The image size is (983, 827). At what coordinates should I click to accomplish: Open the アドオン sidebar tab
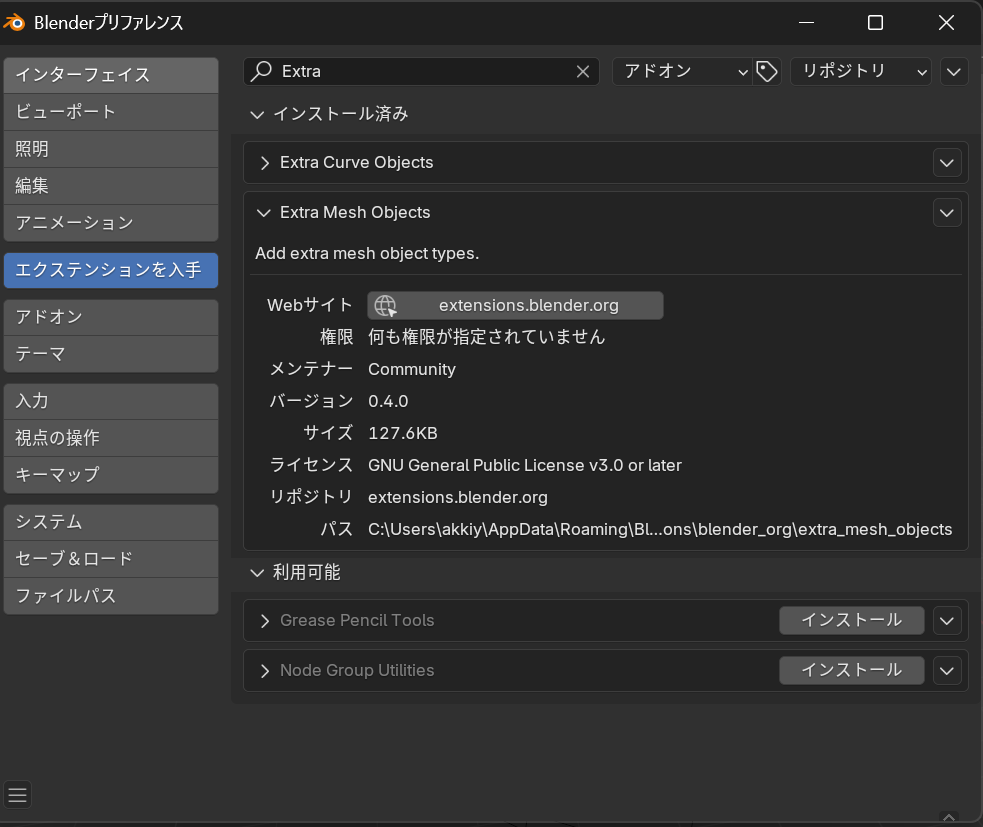[111, 317]
